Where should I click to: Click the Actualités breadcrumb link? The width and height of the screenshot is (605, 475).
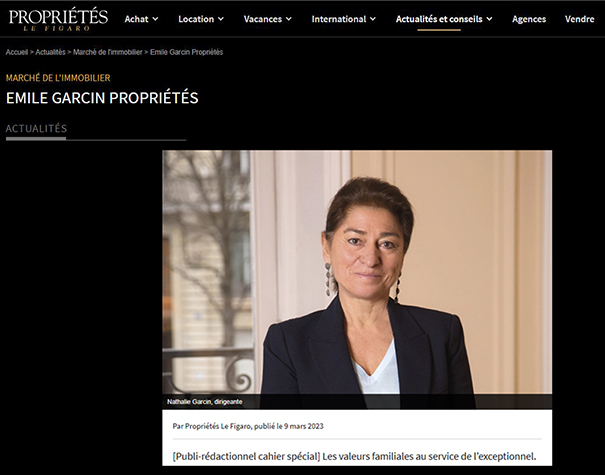coord(51,52)
